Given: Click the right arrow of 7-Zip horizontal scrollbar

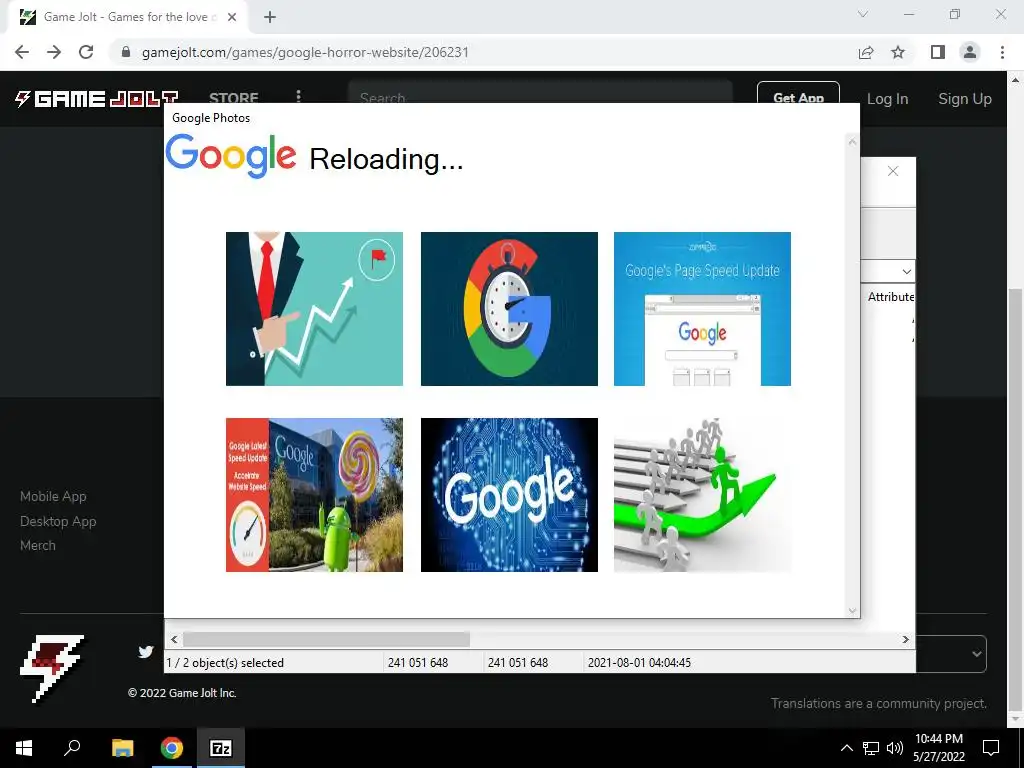Looking at the screenshot, I should tap(905, 639).
